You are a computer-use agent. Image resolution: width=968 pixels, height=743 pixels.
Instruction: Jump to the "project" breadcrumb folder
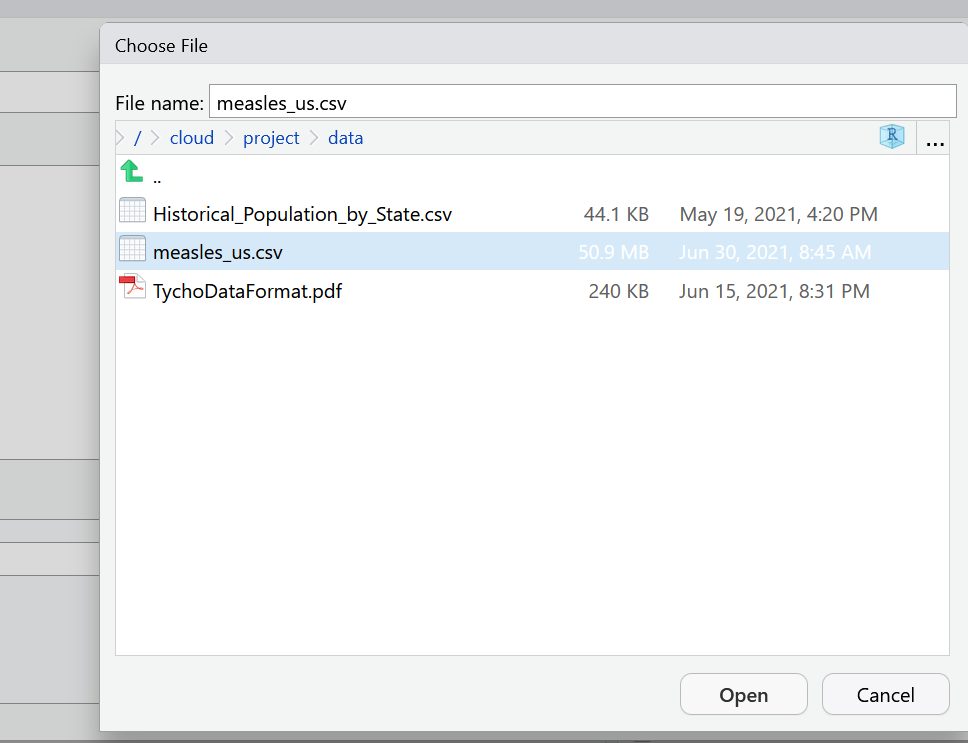[271, 138]
